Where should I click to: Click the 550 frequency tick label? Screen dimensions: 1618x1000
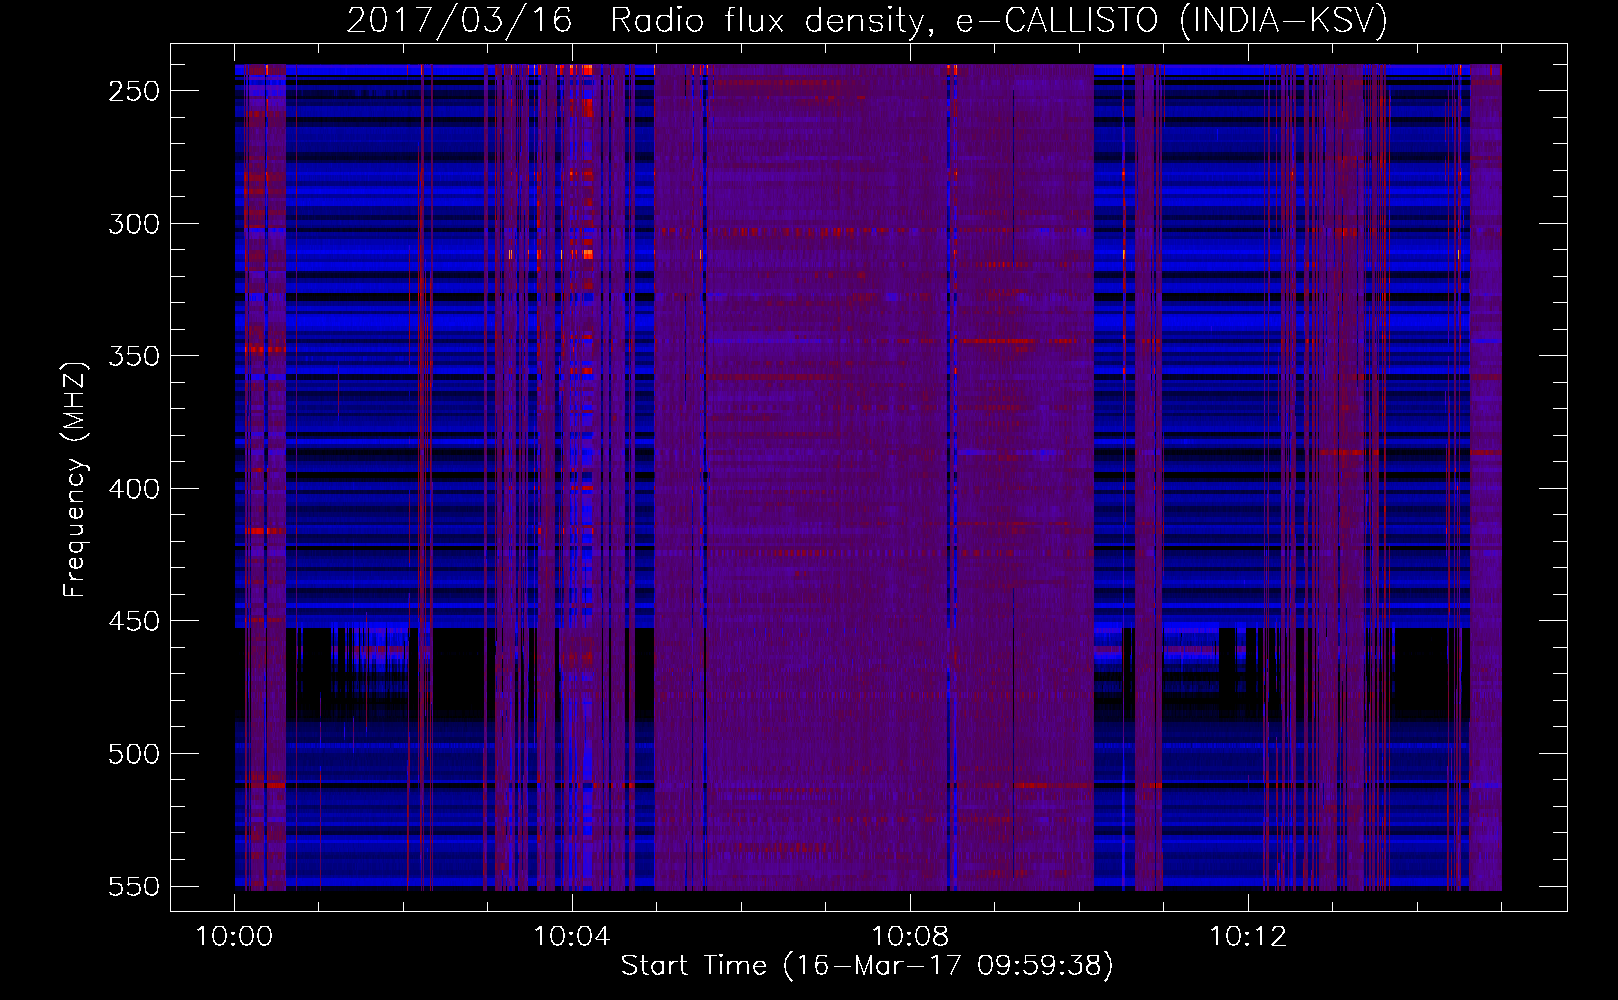click(134, 887)
